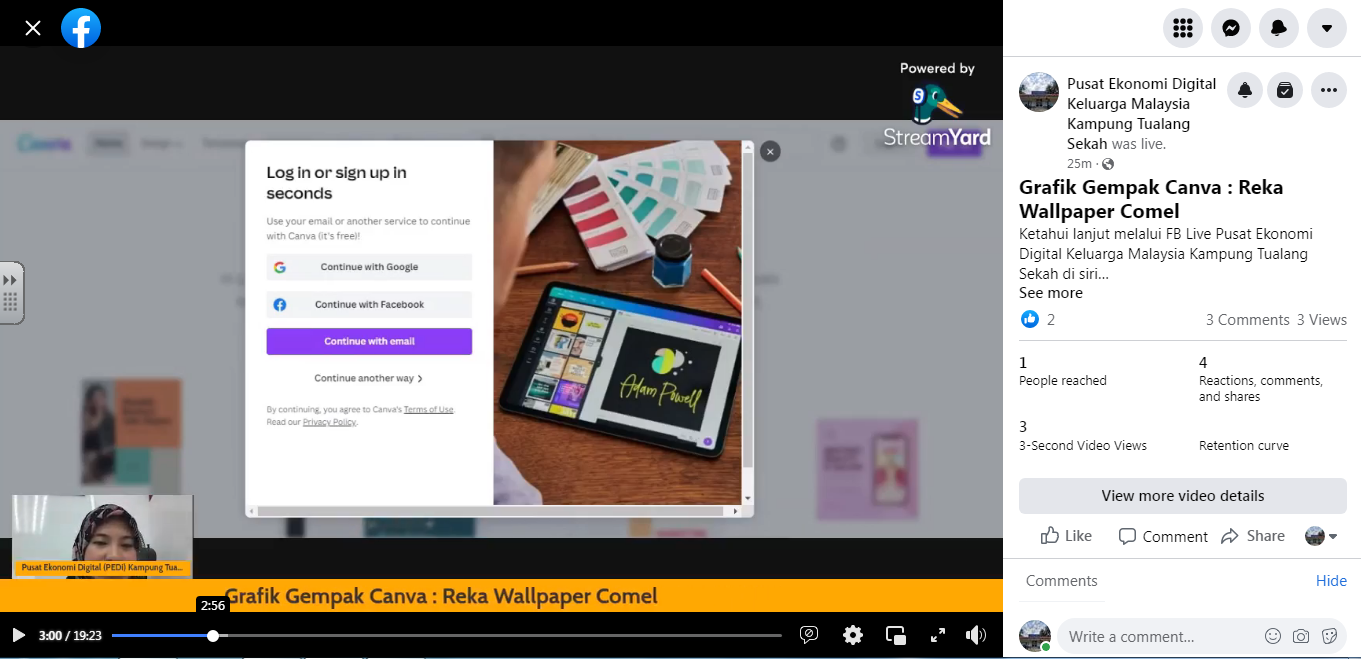
Task: Open the 3 Comments link
Action: coord(1247,320)
